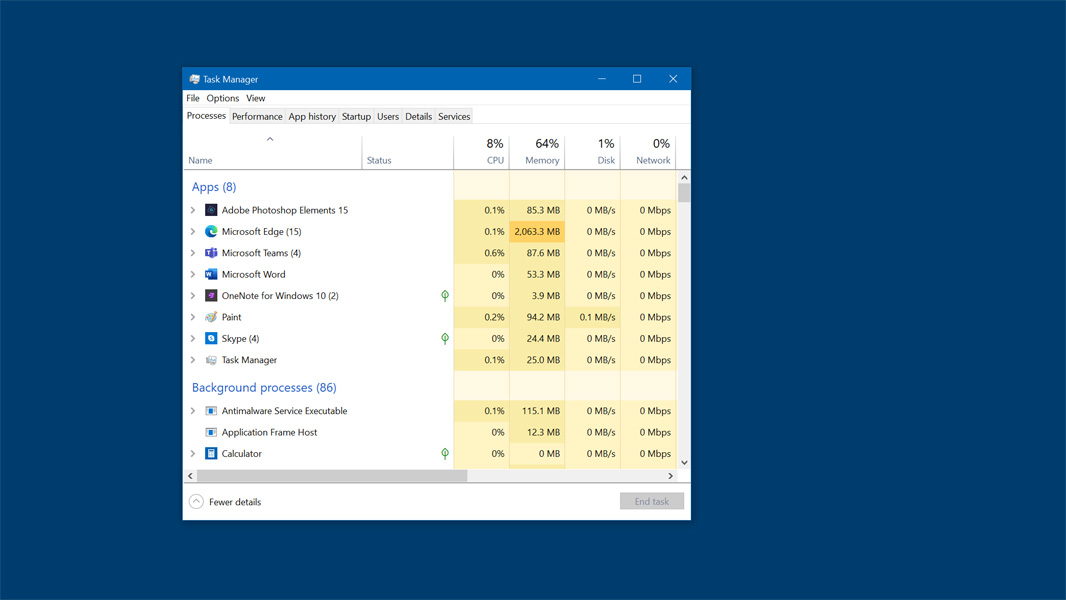Image resolution: width=1066 pixels, height=600 pixels.
Task: Select the Microsoft Edge process icon
Action: pyautogui.click(x=211, y=231)
